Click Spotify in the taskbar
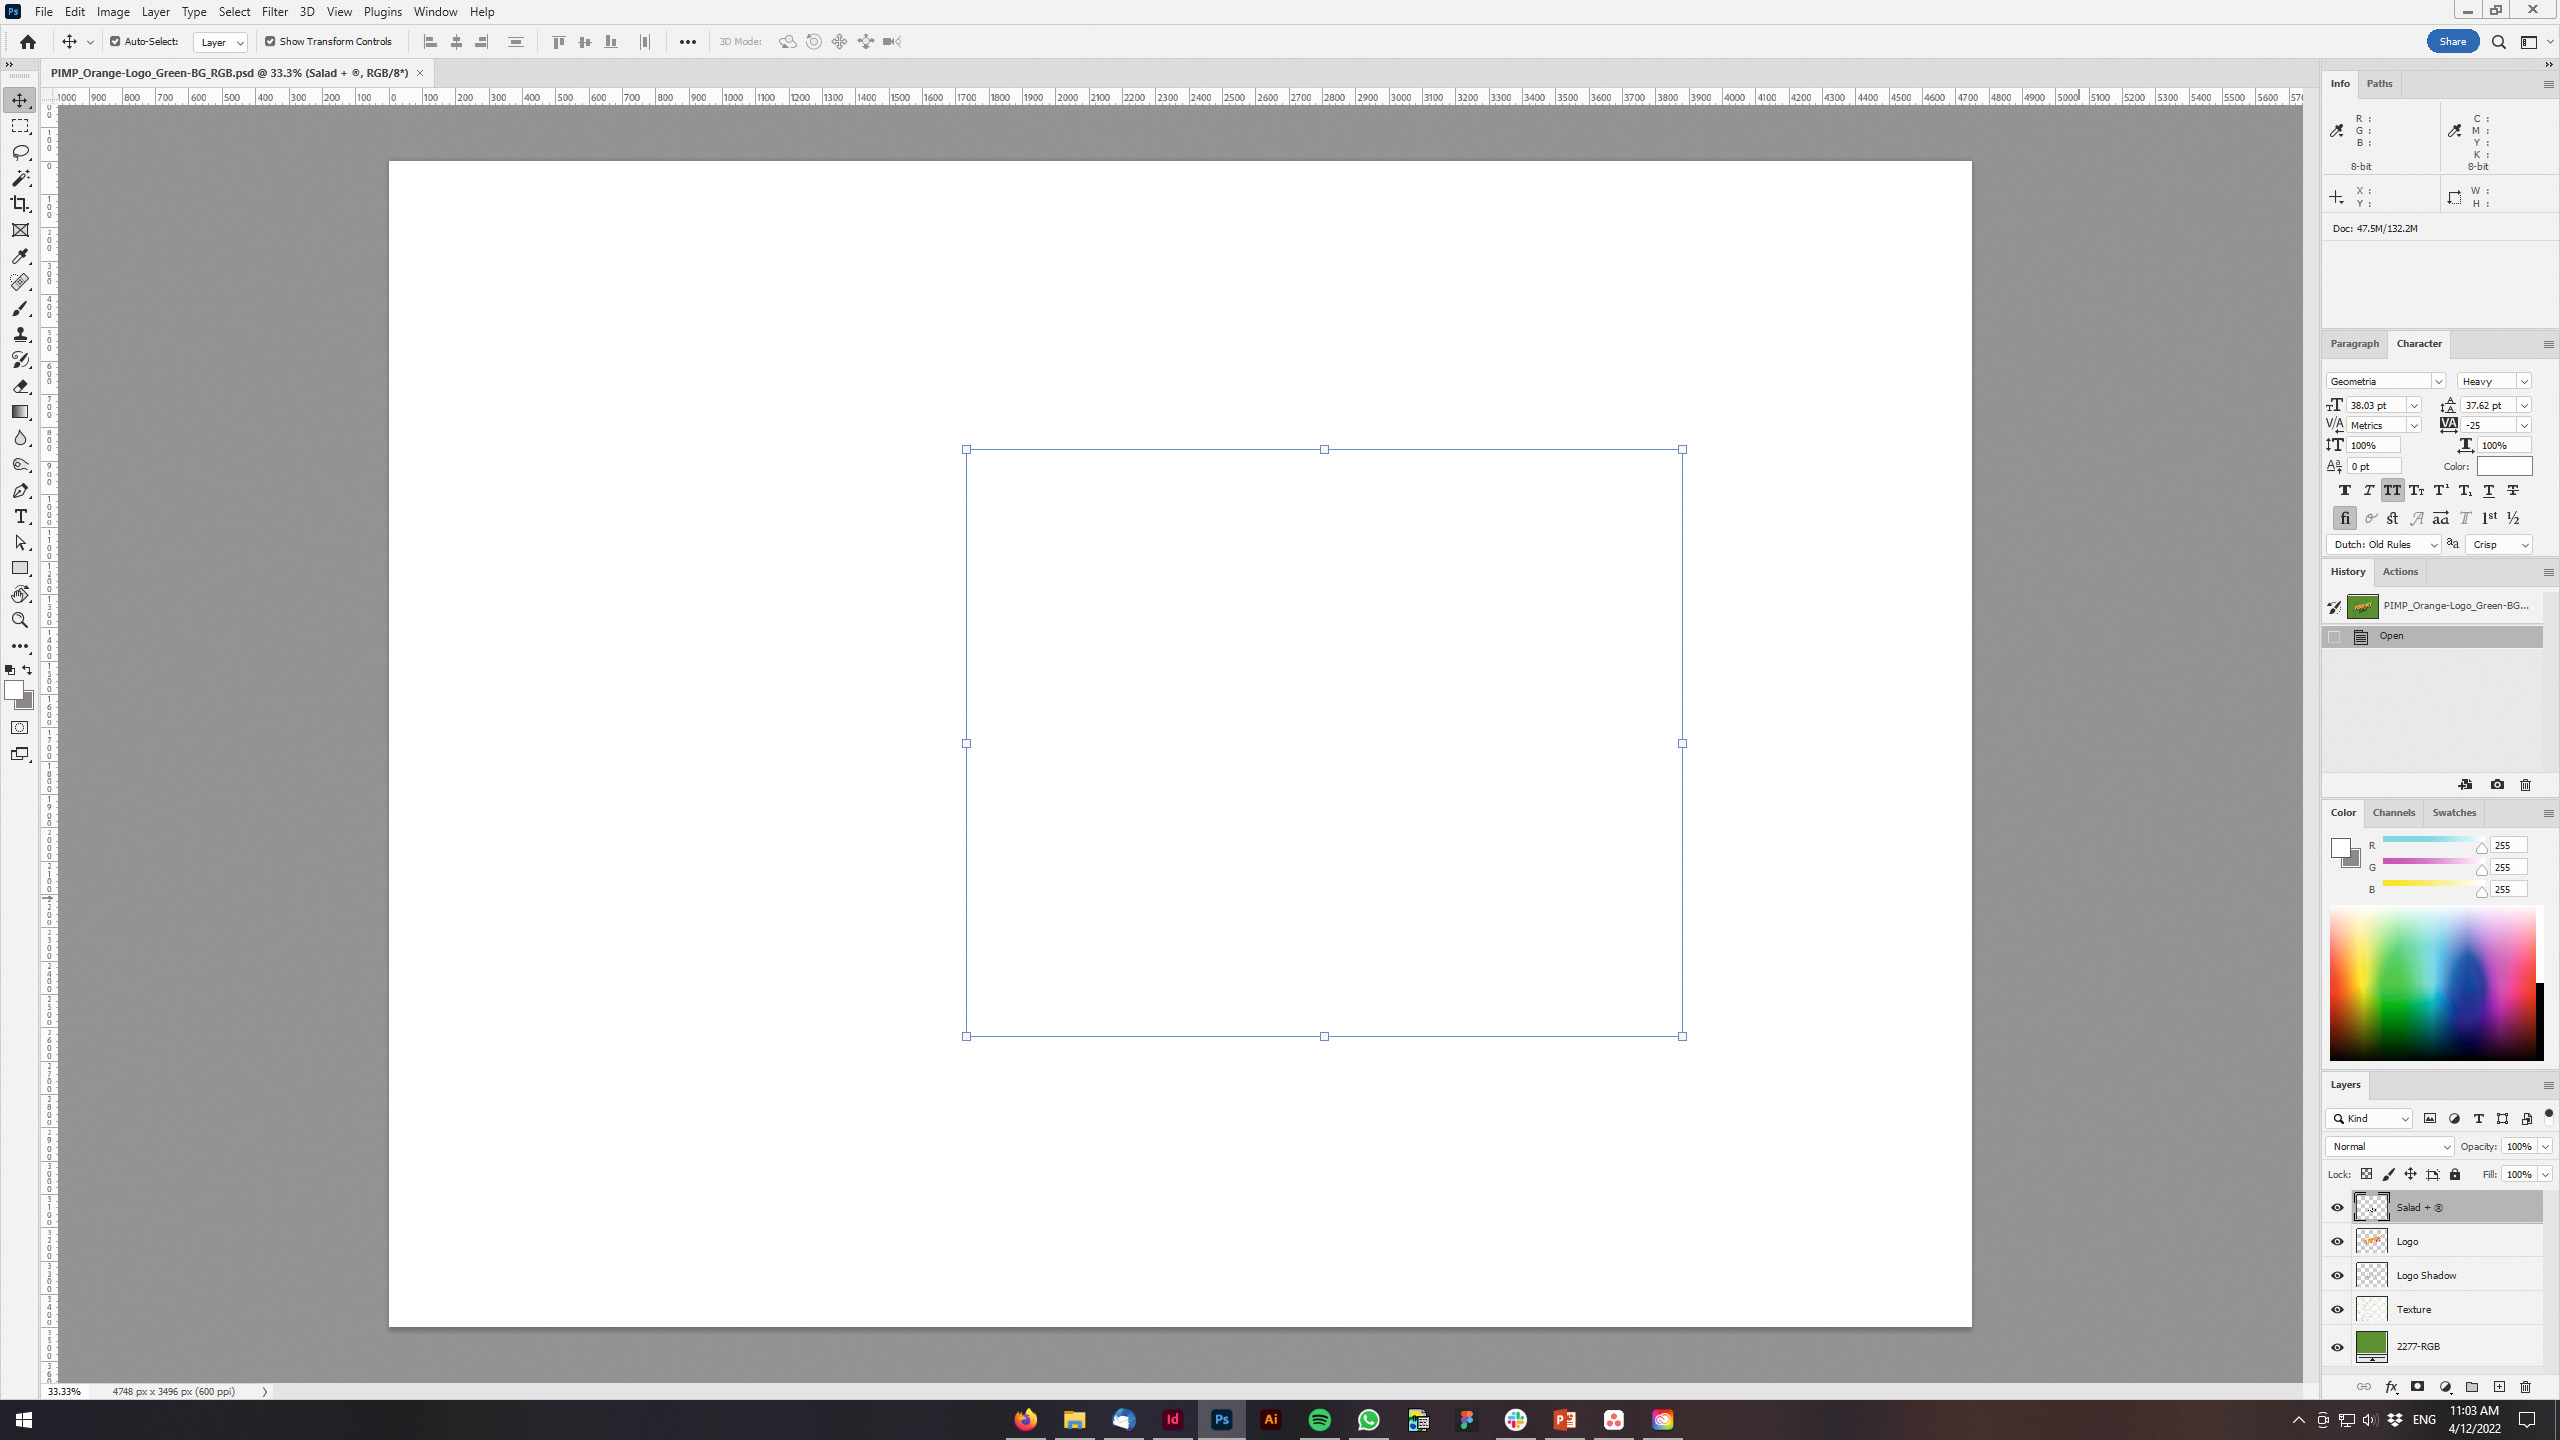Screen dimensions: 2560x1440 pos(1319,1420)
